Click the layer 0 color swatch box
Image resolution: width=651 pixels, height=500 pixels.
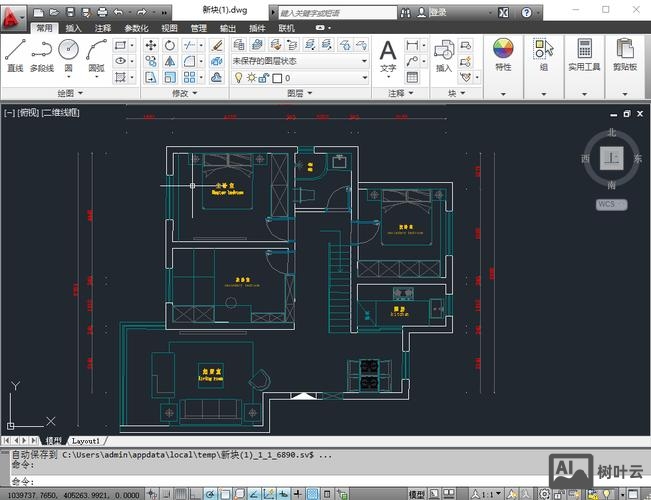(277, 77)
